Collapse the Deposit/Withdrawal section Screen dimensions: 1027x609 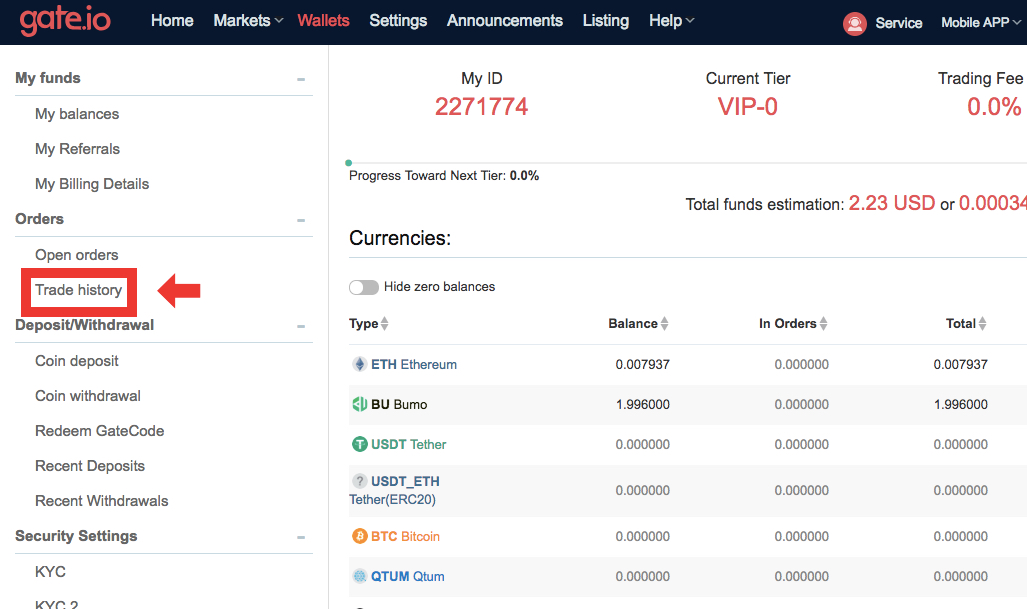coord(301,326)
